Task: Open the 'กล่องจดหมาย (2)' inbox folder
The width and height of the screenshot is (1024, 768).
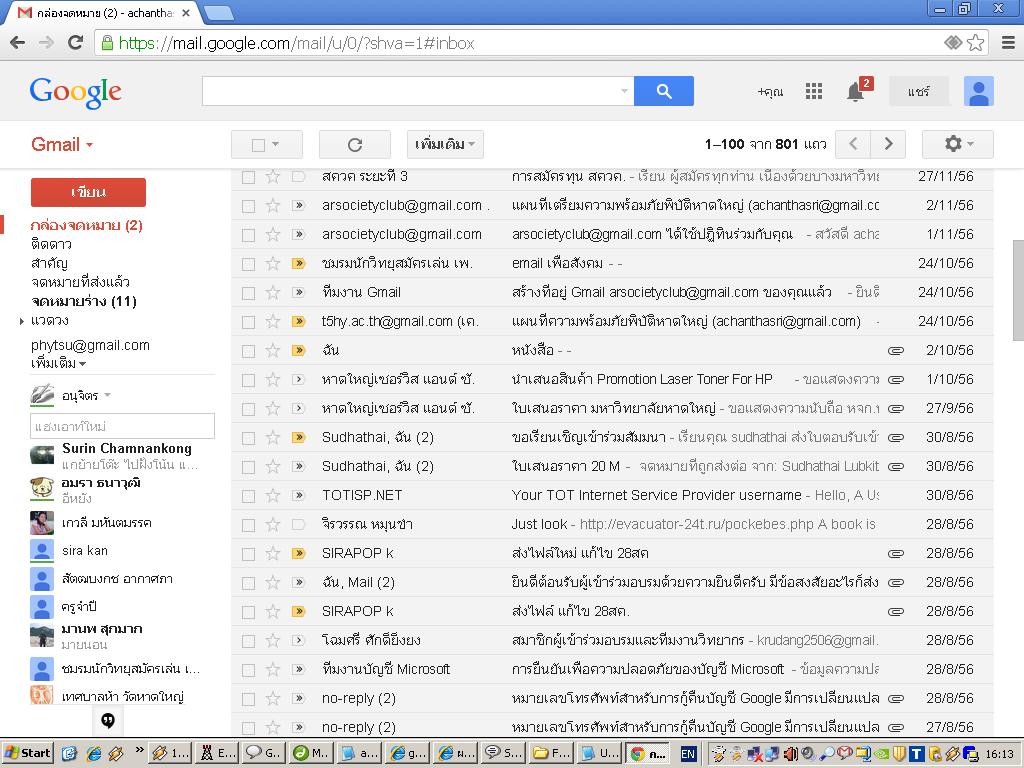Action: coord(86,225)
